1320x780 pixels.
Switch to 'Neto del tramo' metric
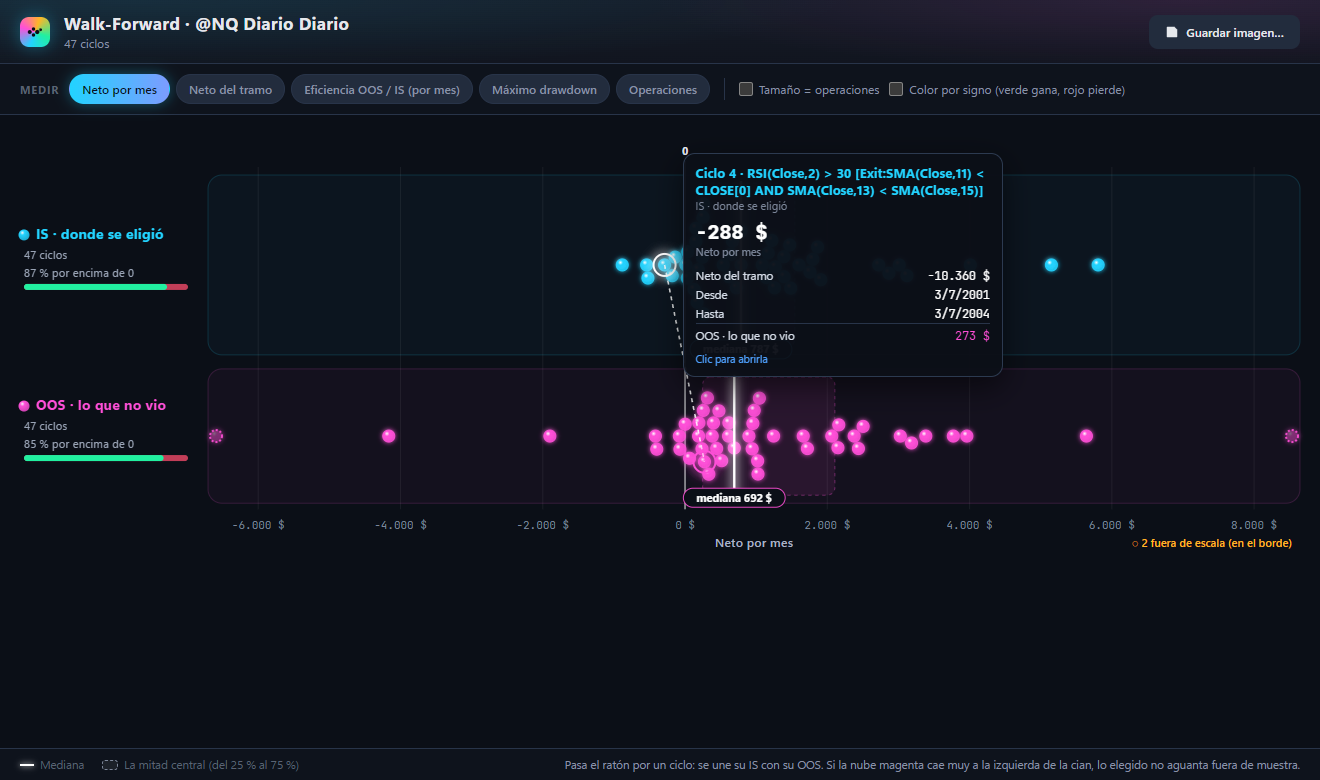point(231,89)
